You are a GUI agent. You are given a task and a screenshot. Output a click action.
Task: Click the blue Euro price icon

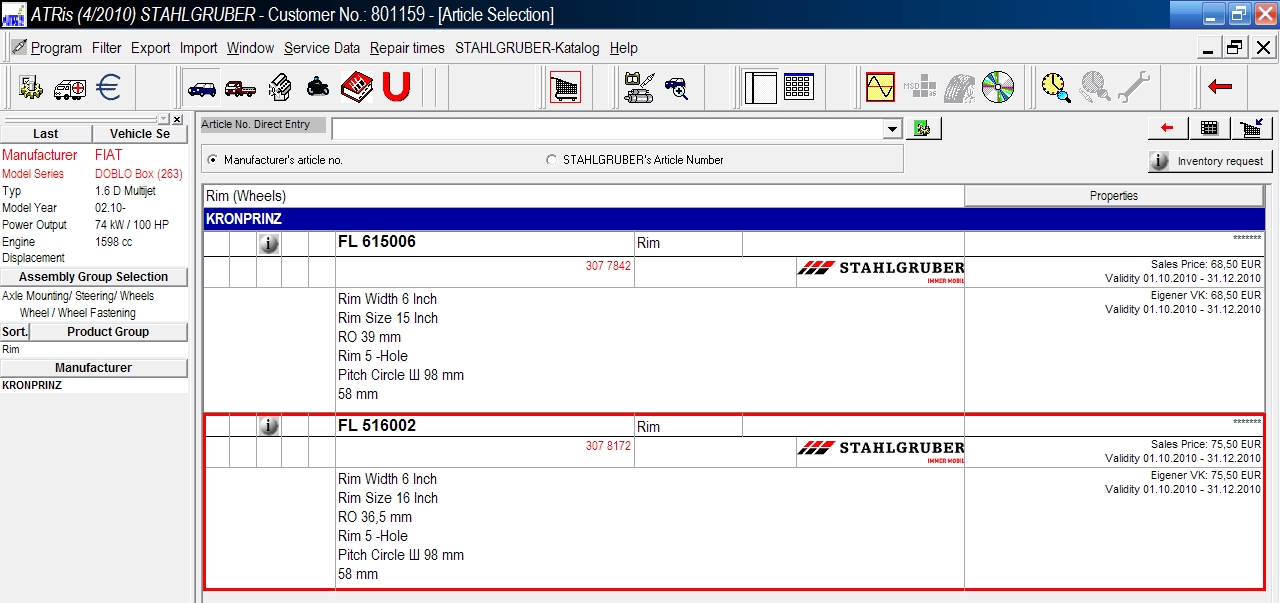pyautogui.click(x=108, y=88)
